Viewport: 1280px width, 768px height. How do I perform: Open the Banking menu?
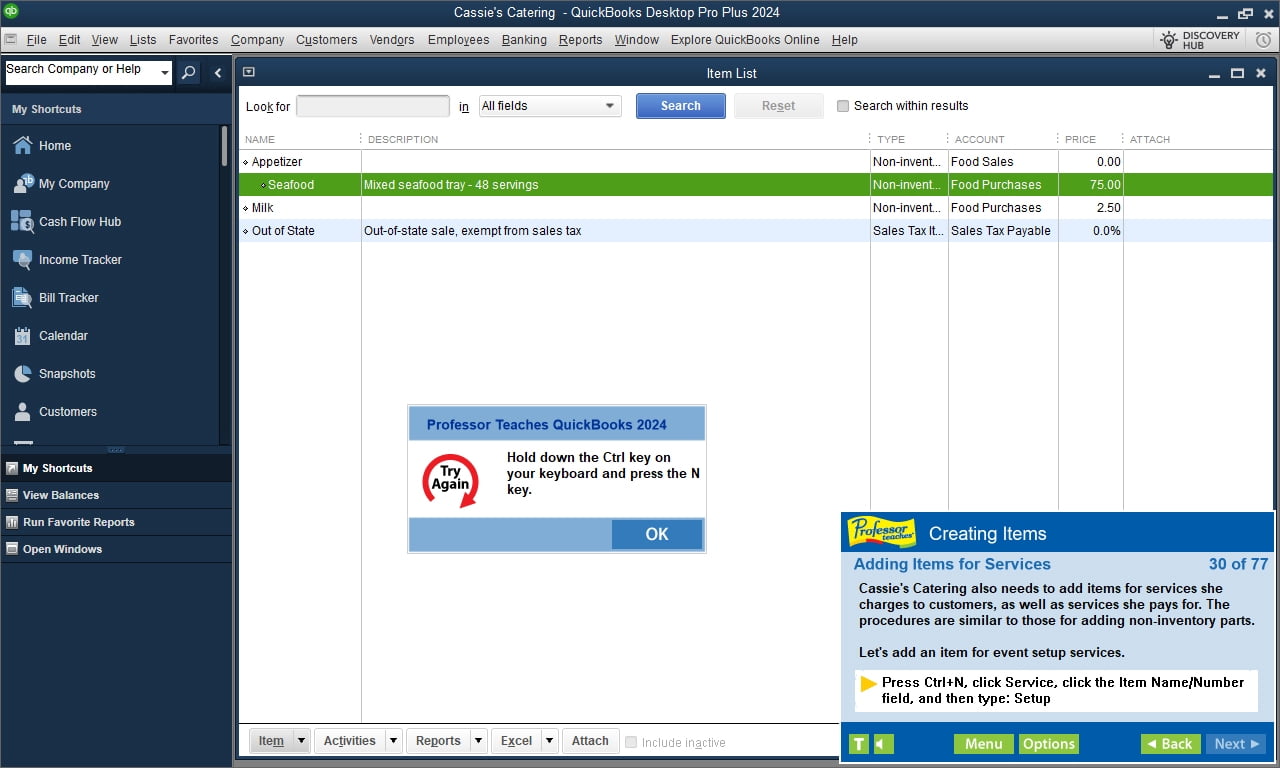[x=524, y=40]
